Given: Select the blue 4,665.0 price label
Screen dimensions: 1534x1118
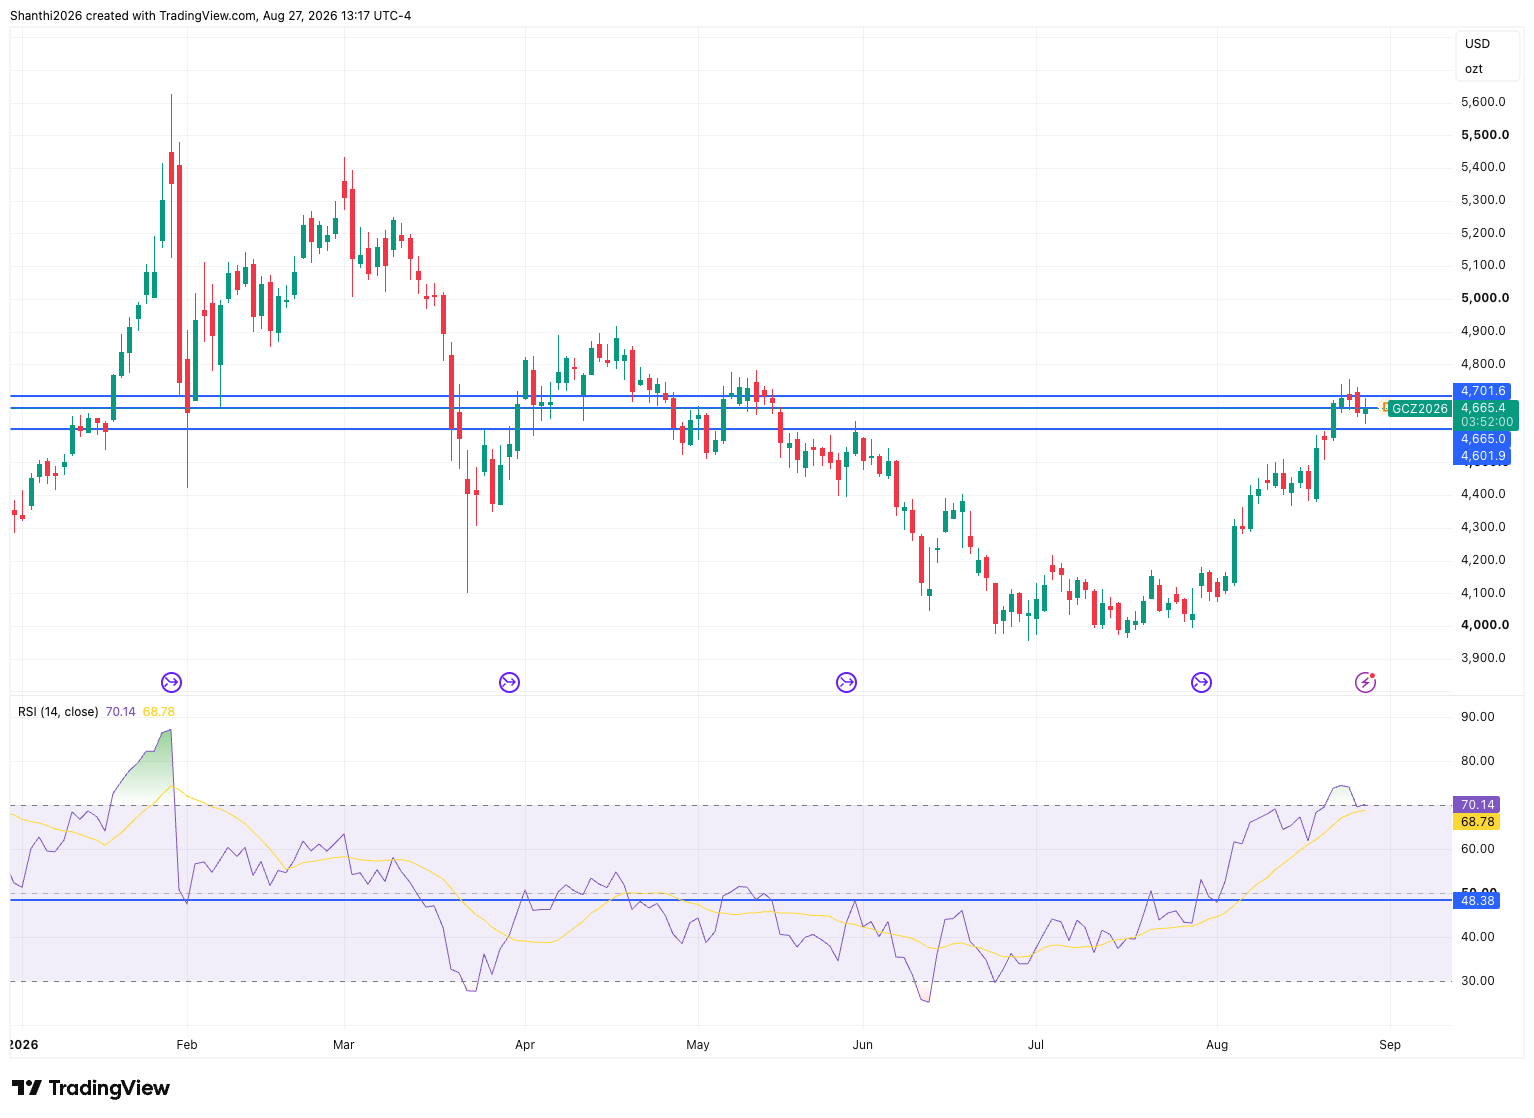Looking at the screenshot, I should (1482, 439).
